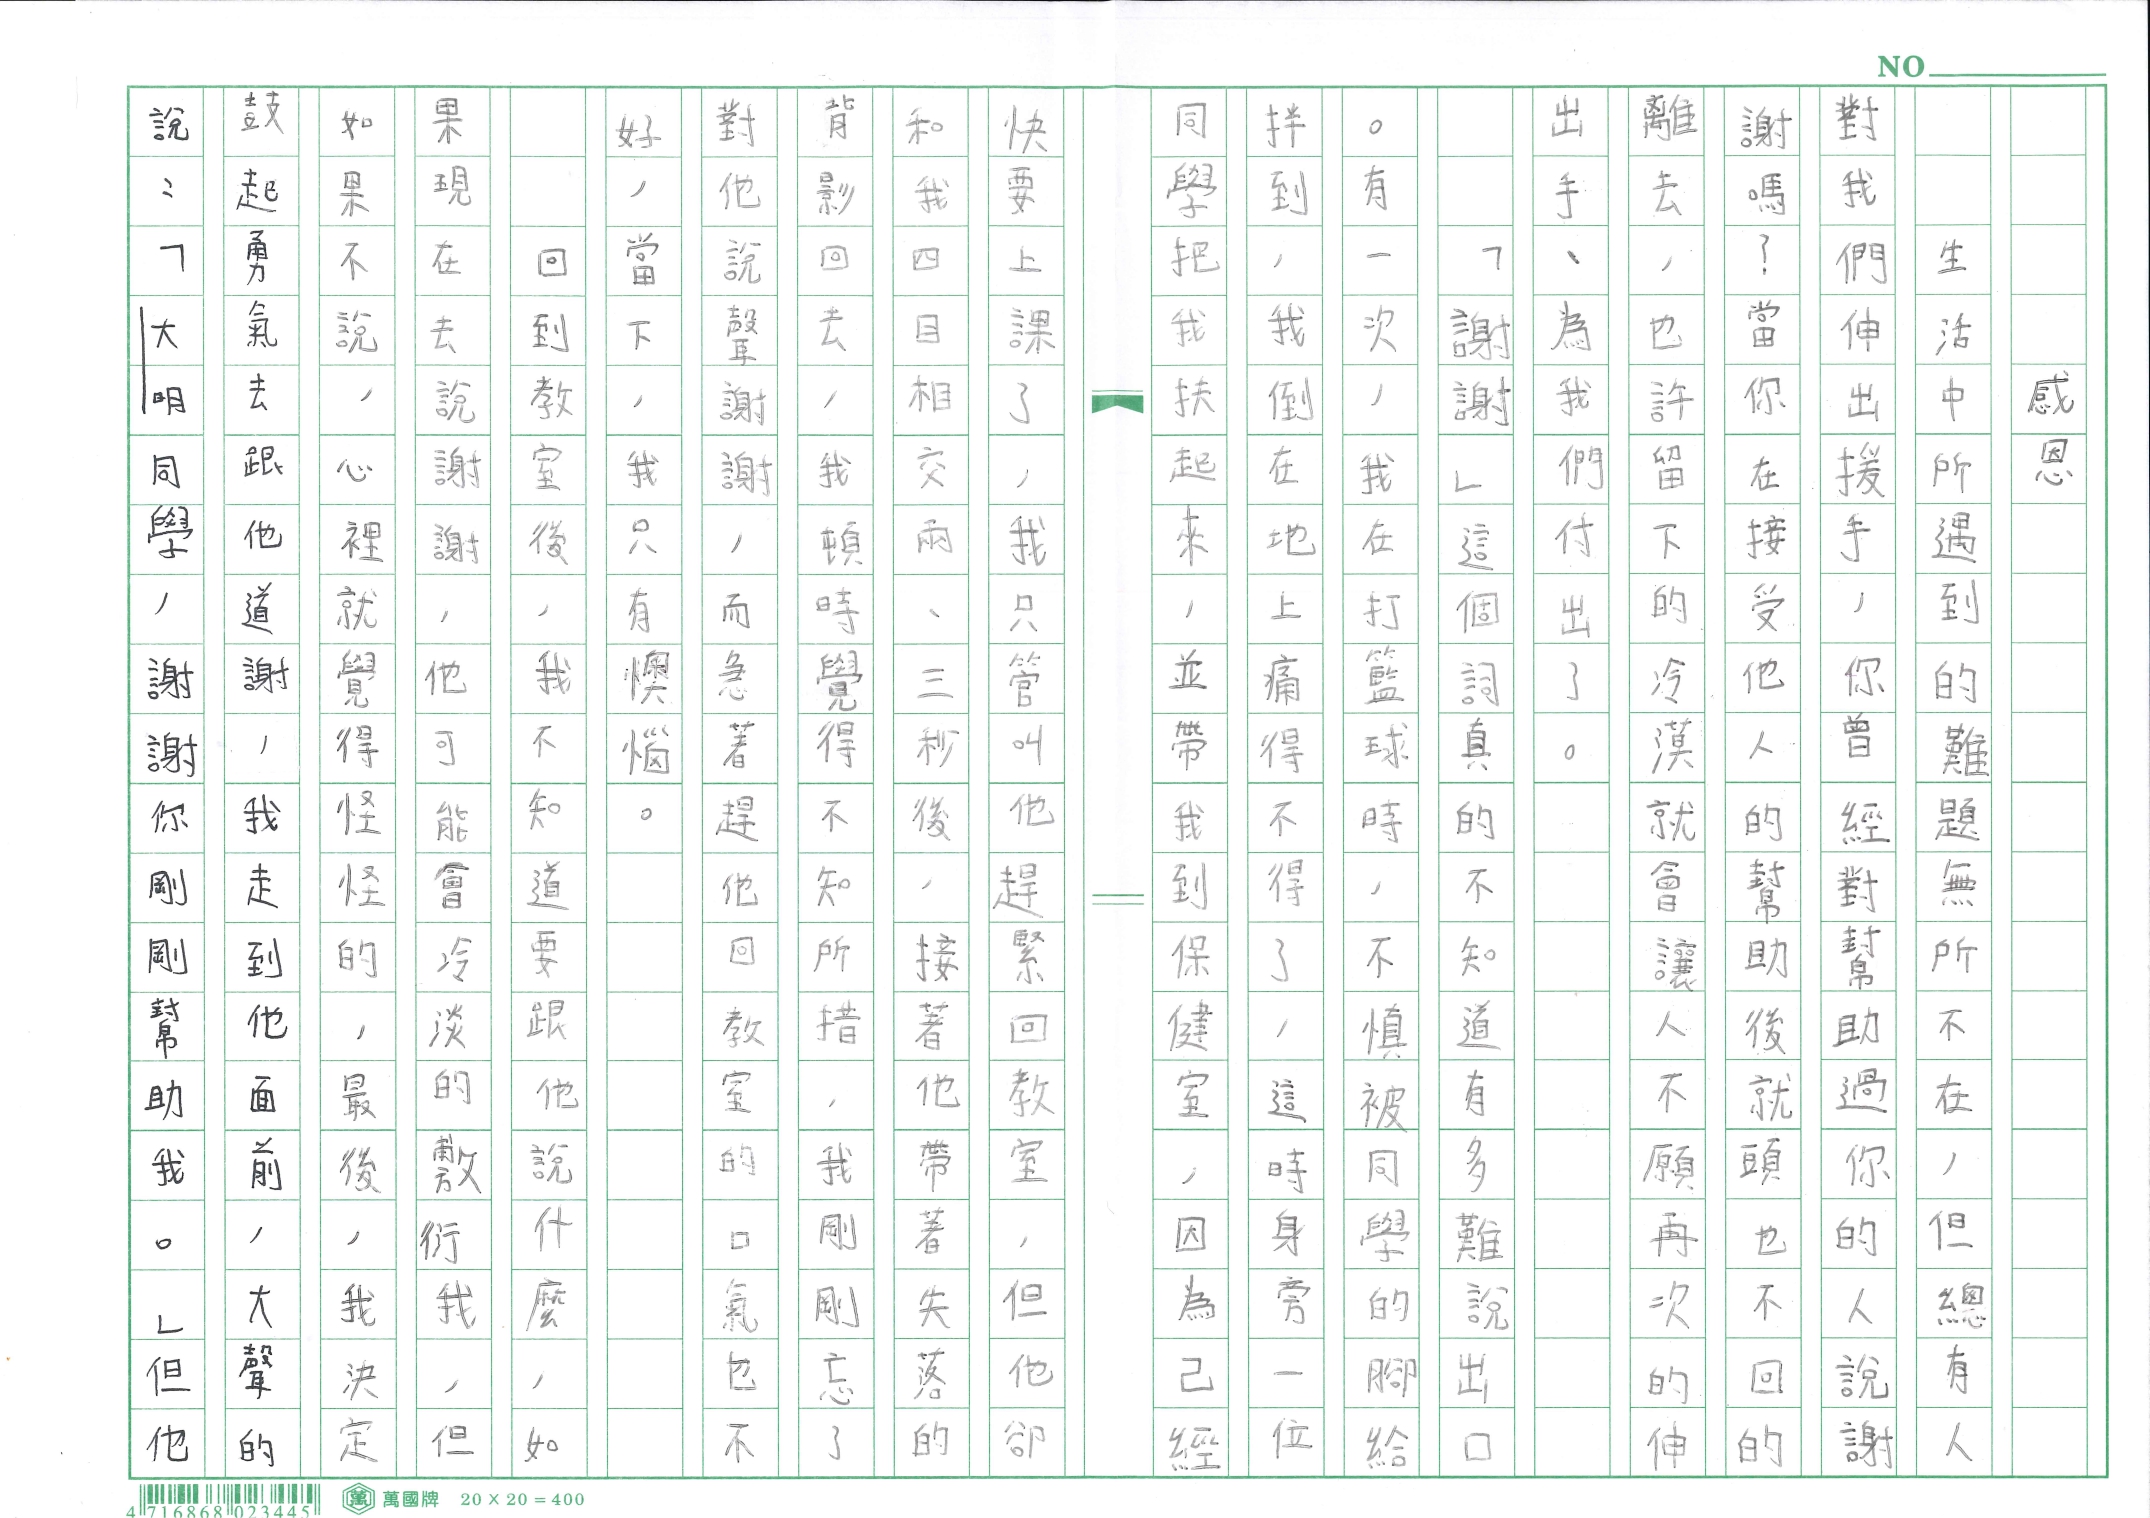Select the handwritten word "決定"

pyautogui.click(x=359, y=1411)
